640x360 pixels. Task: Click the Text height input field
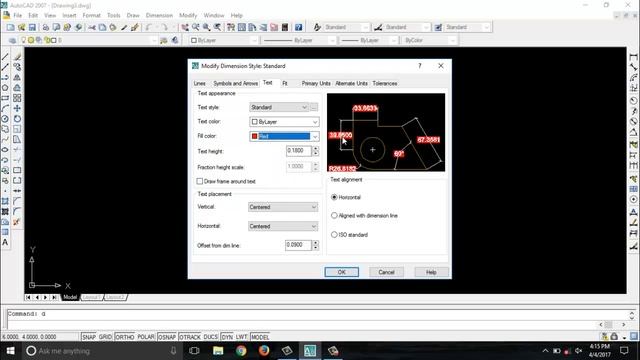pos(299,151)
